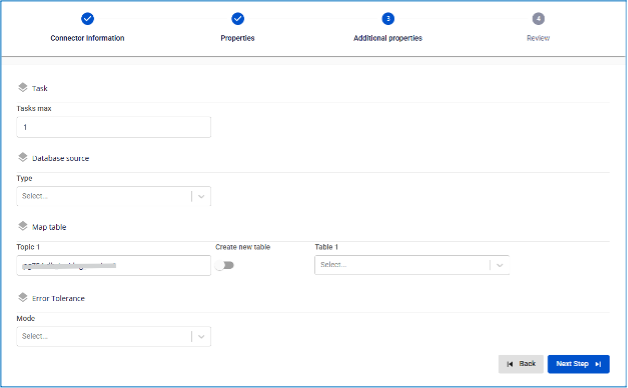
Task: Expand the Table 1 dropdown chevron
Action: 499,265
